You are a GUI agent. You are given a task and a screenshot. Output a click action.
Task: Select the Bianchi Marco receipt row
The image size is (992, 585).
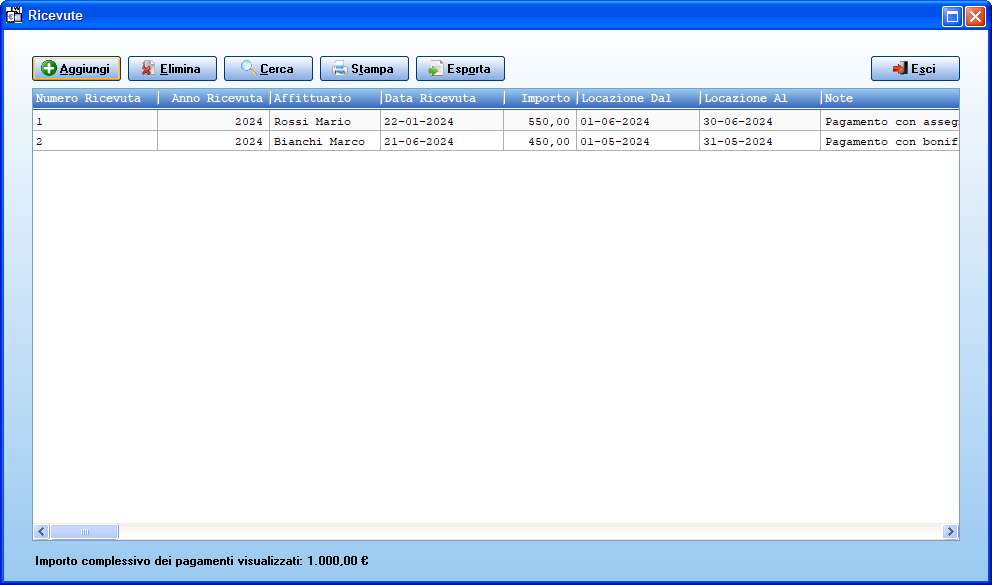click(496, 141)
